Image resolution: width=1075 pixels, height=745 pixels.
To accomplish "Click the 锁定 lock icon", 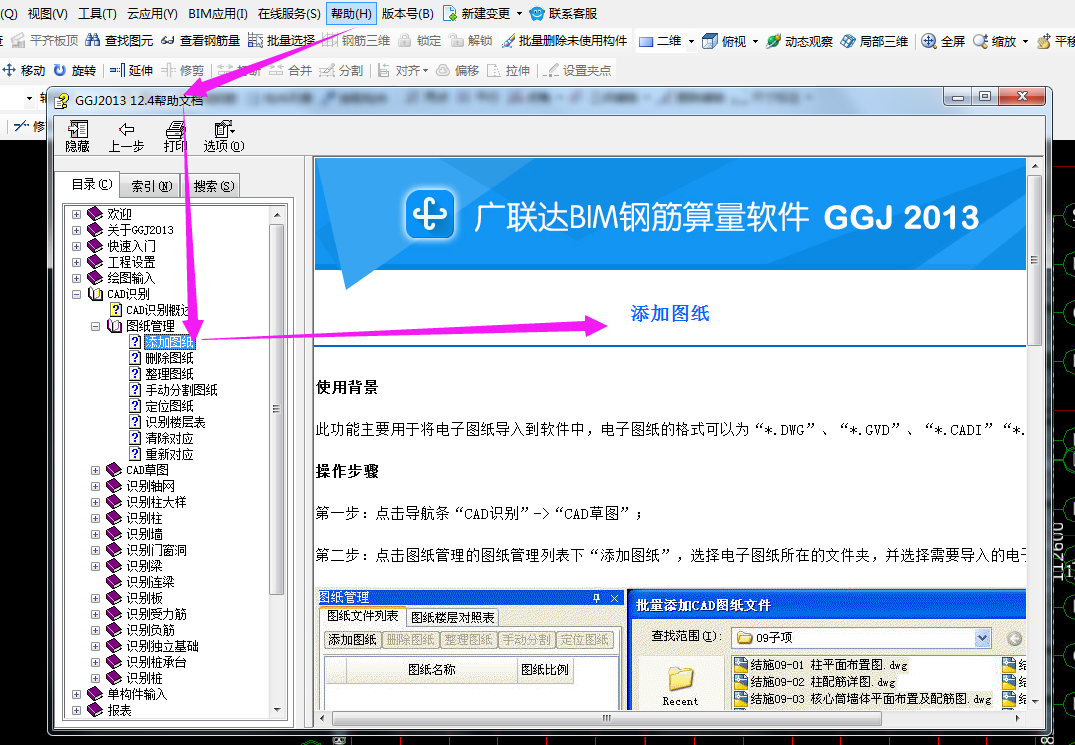I will 404,41.
